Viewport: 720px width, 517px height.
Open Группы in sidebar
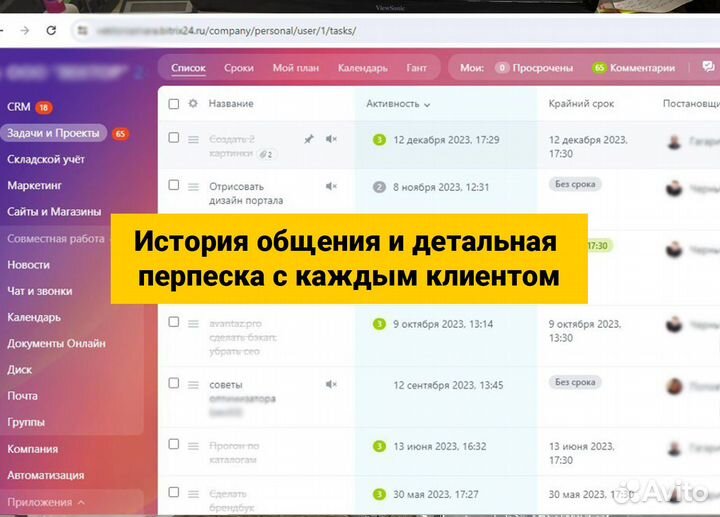pos(26,422)
